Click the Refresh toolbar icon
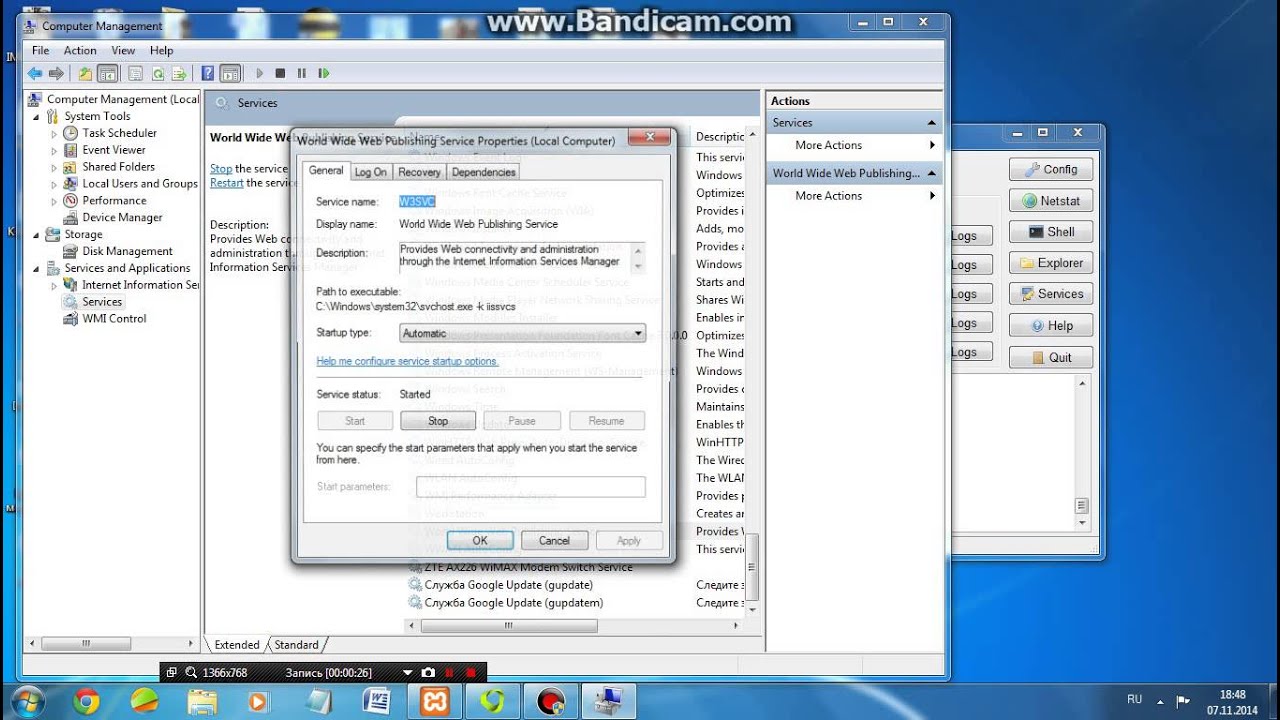The width and height of the screenshot is (1280, 720). 157,73
